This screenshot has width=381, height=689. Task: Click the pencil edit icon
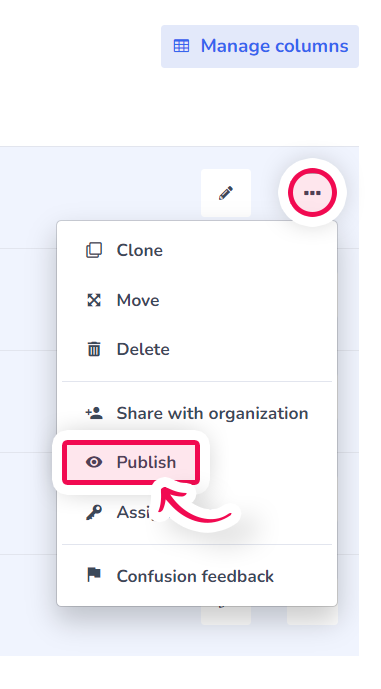pyautogui.click(x=226, y=193)
